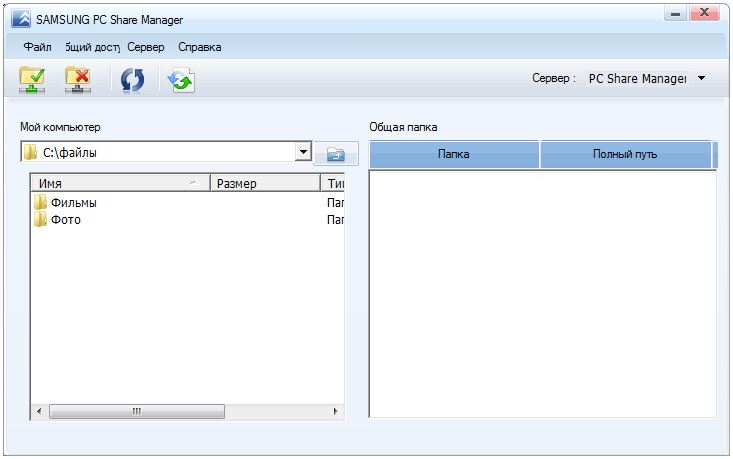Click PC Share Manager server name

[638, 79]
